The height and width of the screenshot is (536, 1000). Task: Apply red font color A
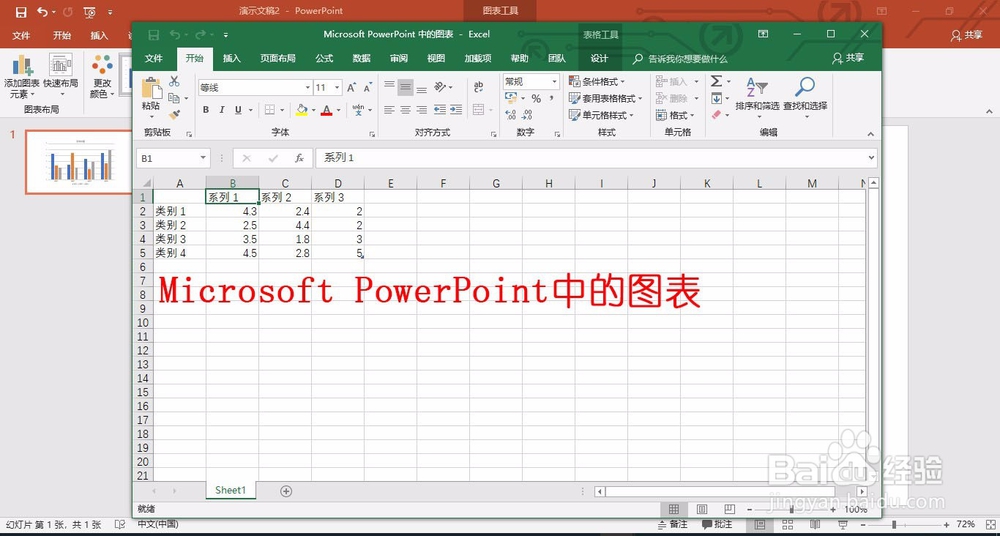pos(327,110)
